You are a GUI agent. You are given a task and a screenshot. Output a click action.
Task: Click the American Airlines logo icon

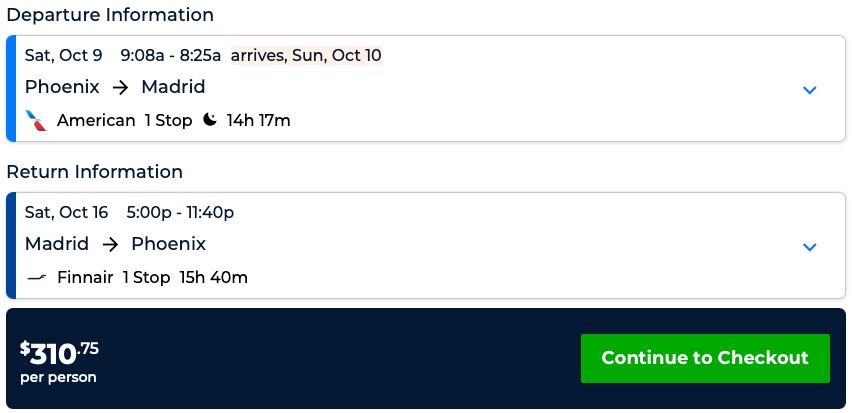click(x=36, y=121)
